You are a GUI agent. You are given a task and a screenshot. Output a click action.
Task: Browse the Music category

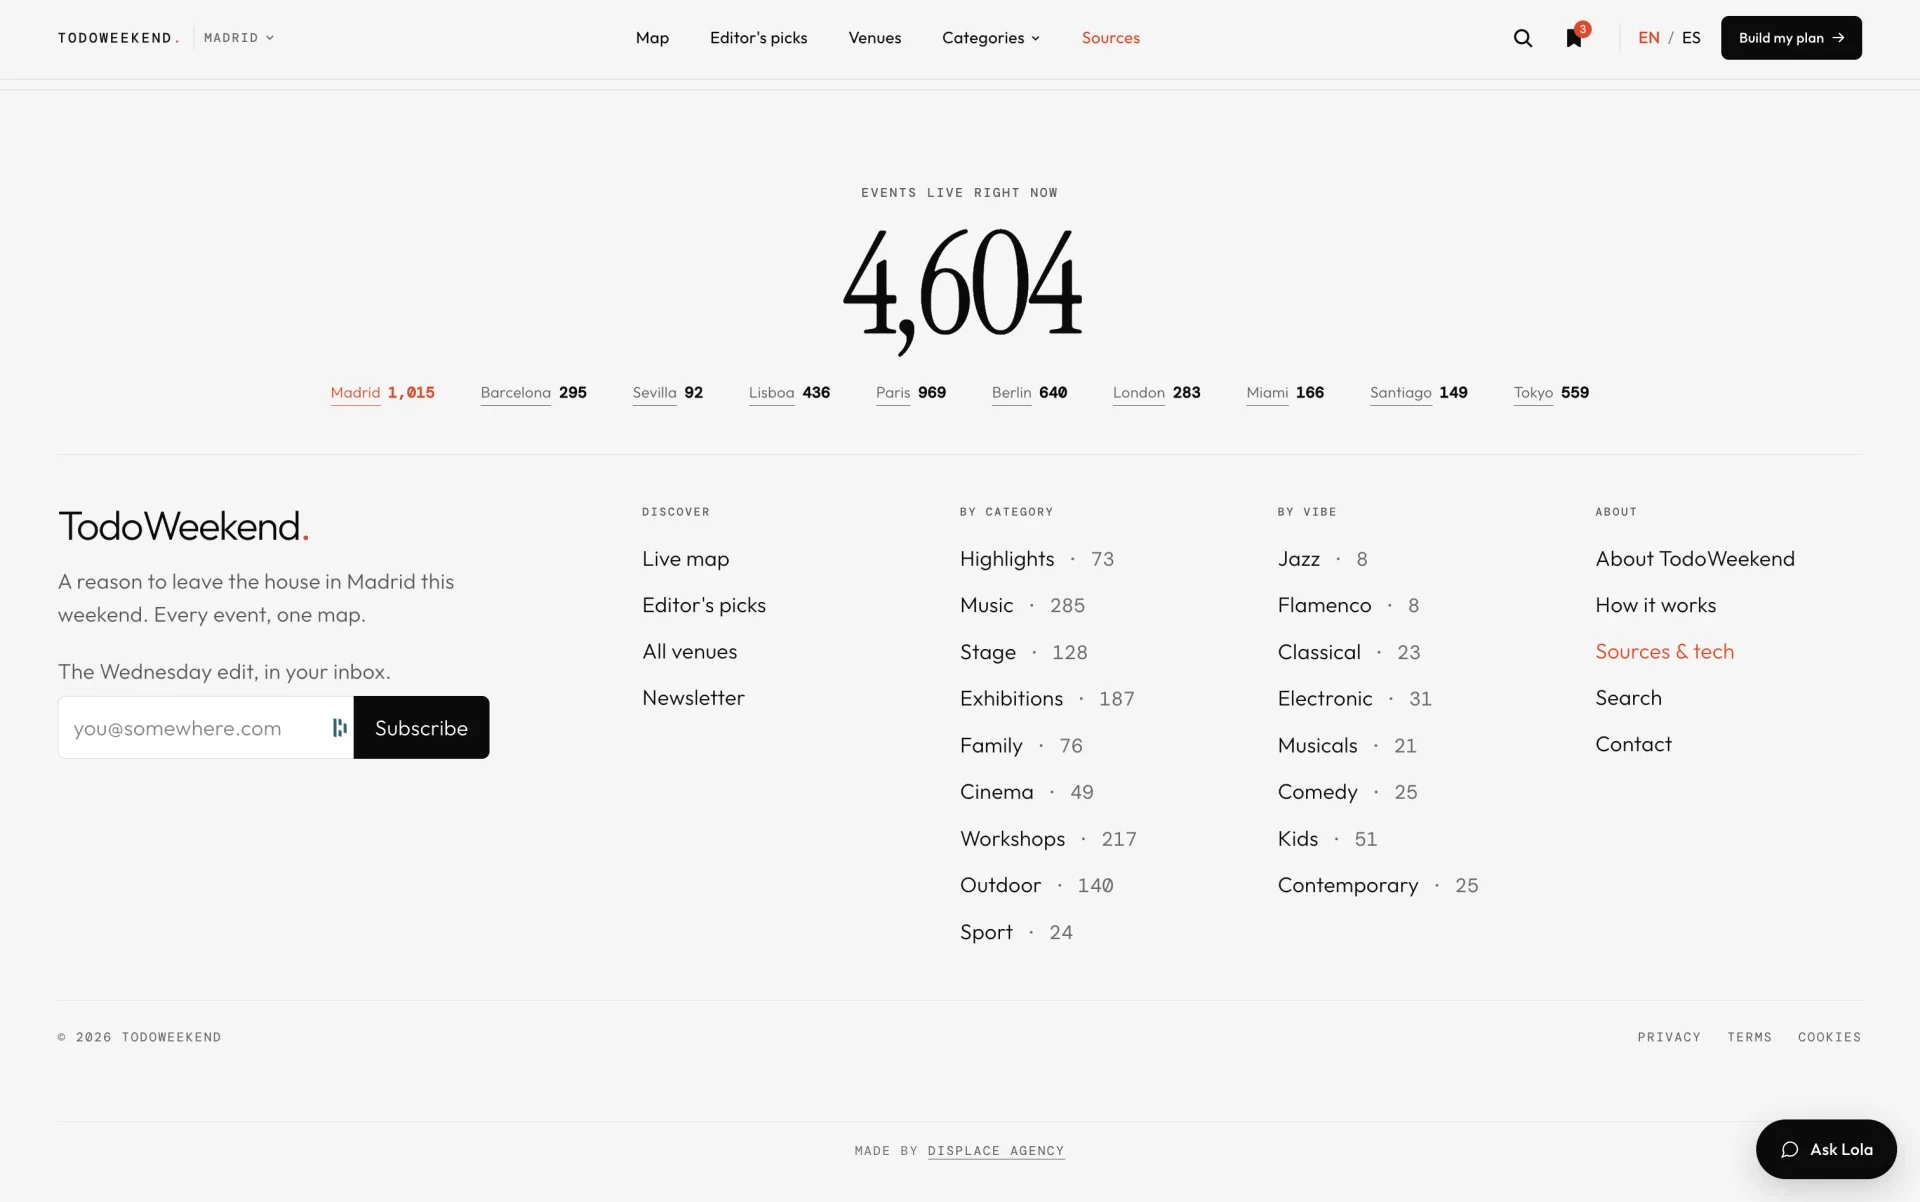tap(987, 605)
